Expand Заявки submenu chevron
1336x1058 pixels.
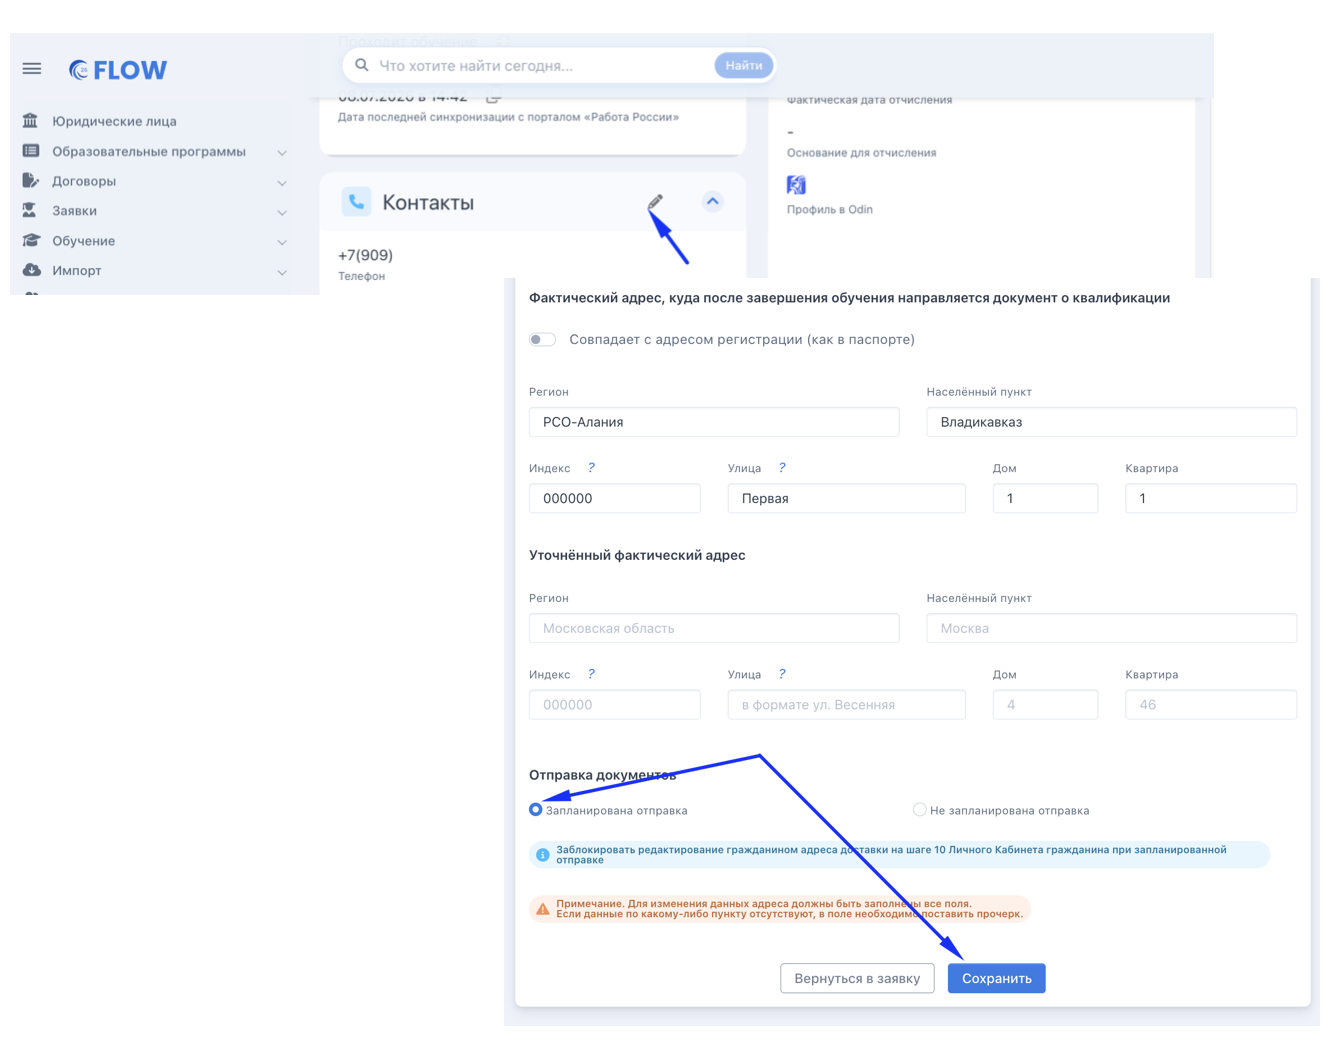click(282, 213)
